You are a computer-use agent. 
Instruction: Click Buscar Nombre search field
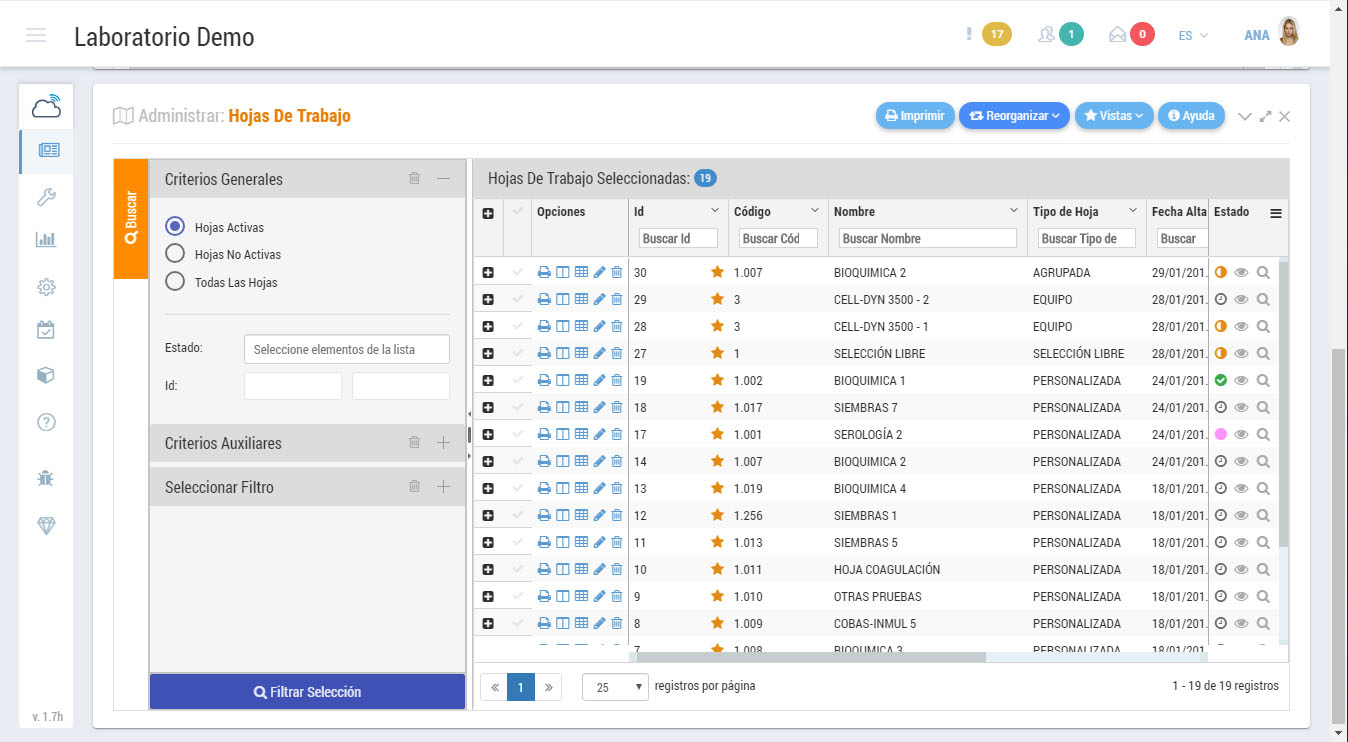coord(927,238)
